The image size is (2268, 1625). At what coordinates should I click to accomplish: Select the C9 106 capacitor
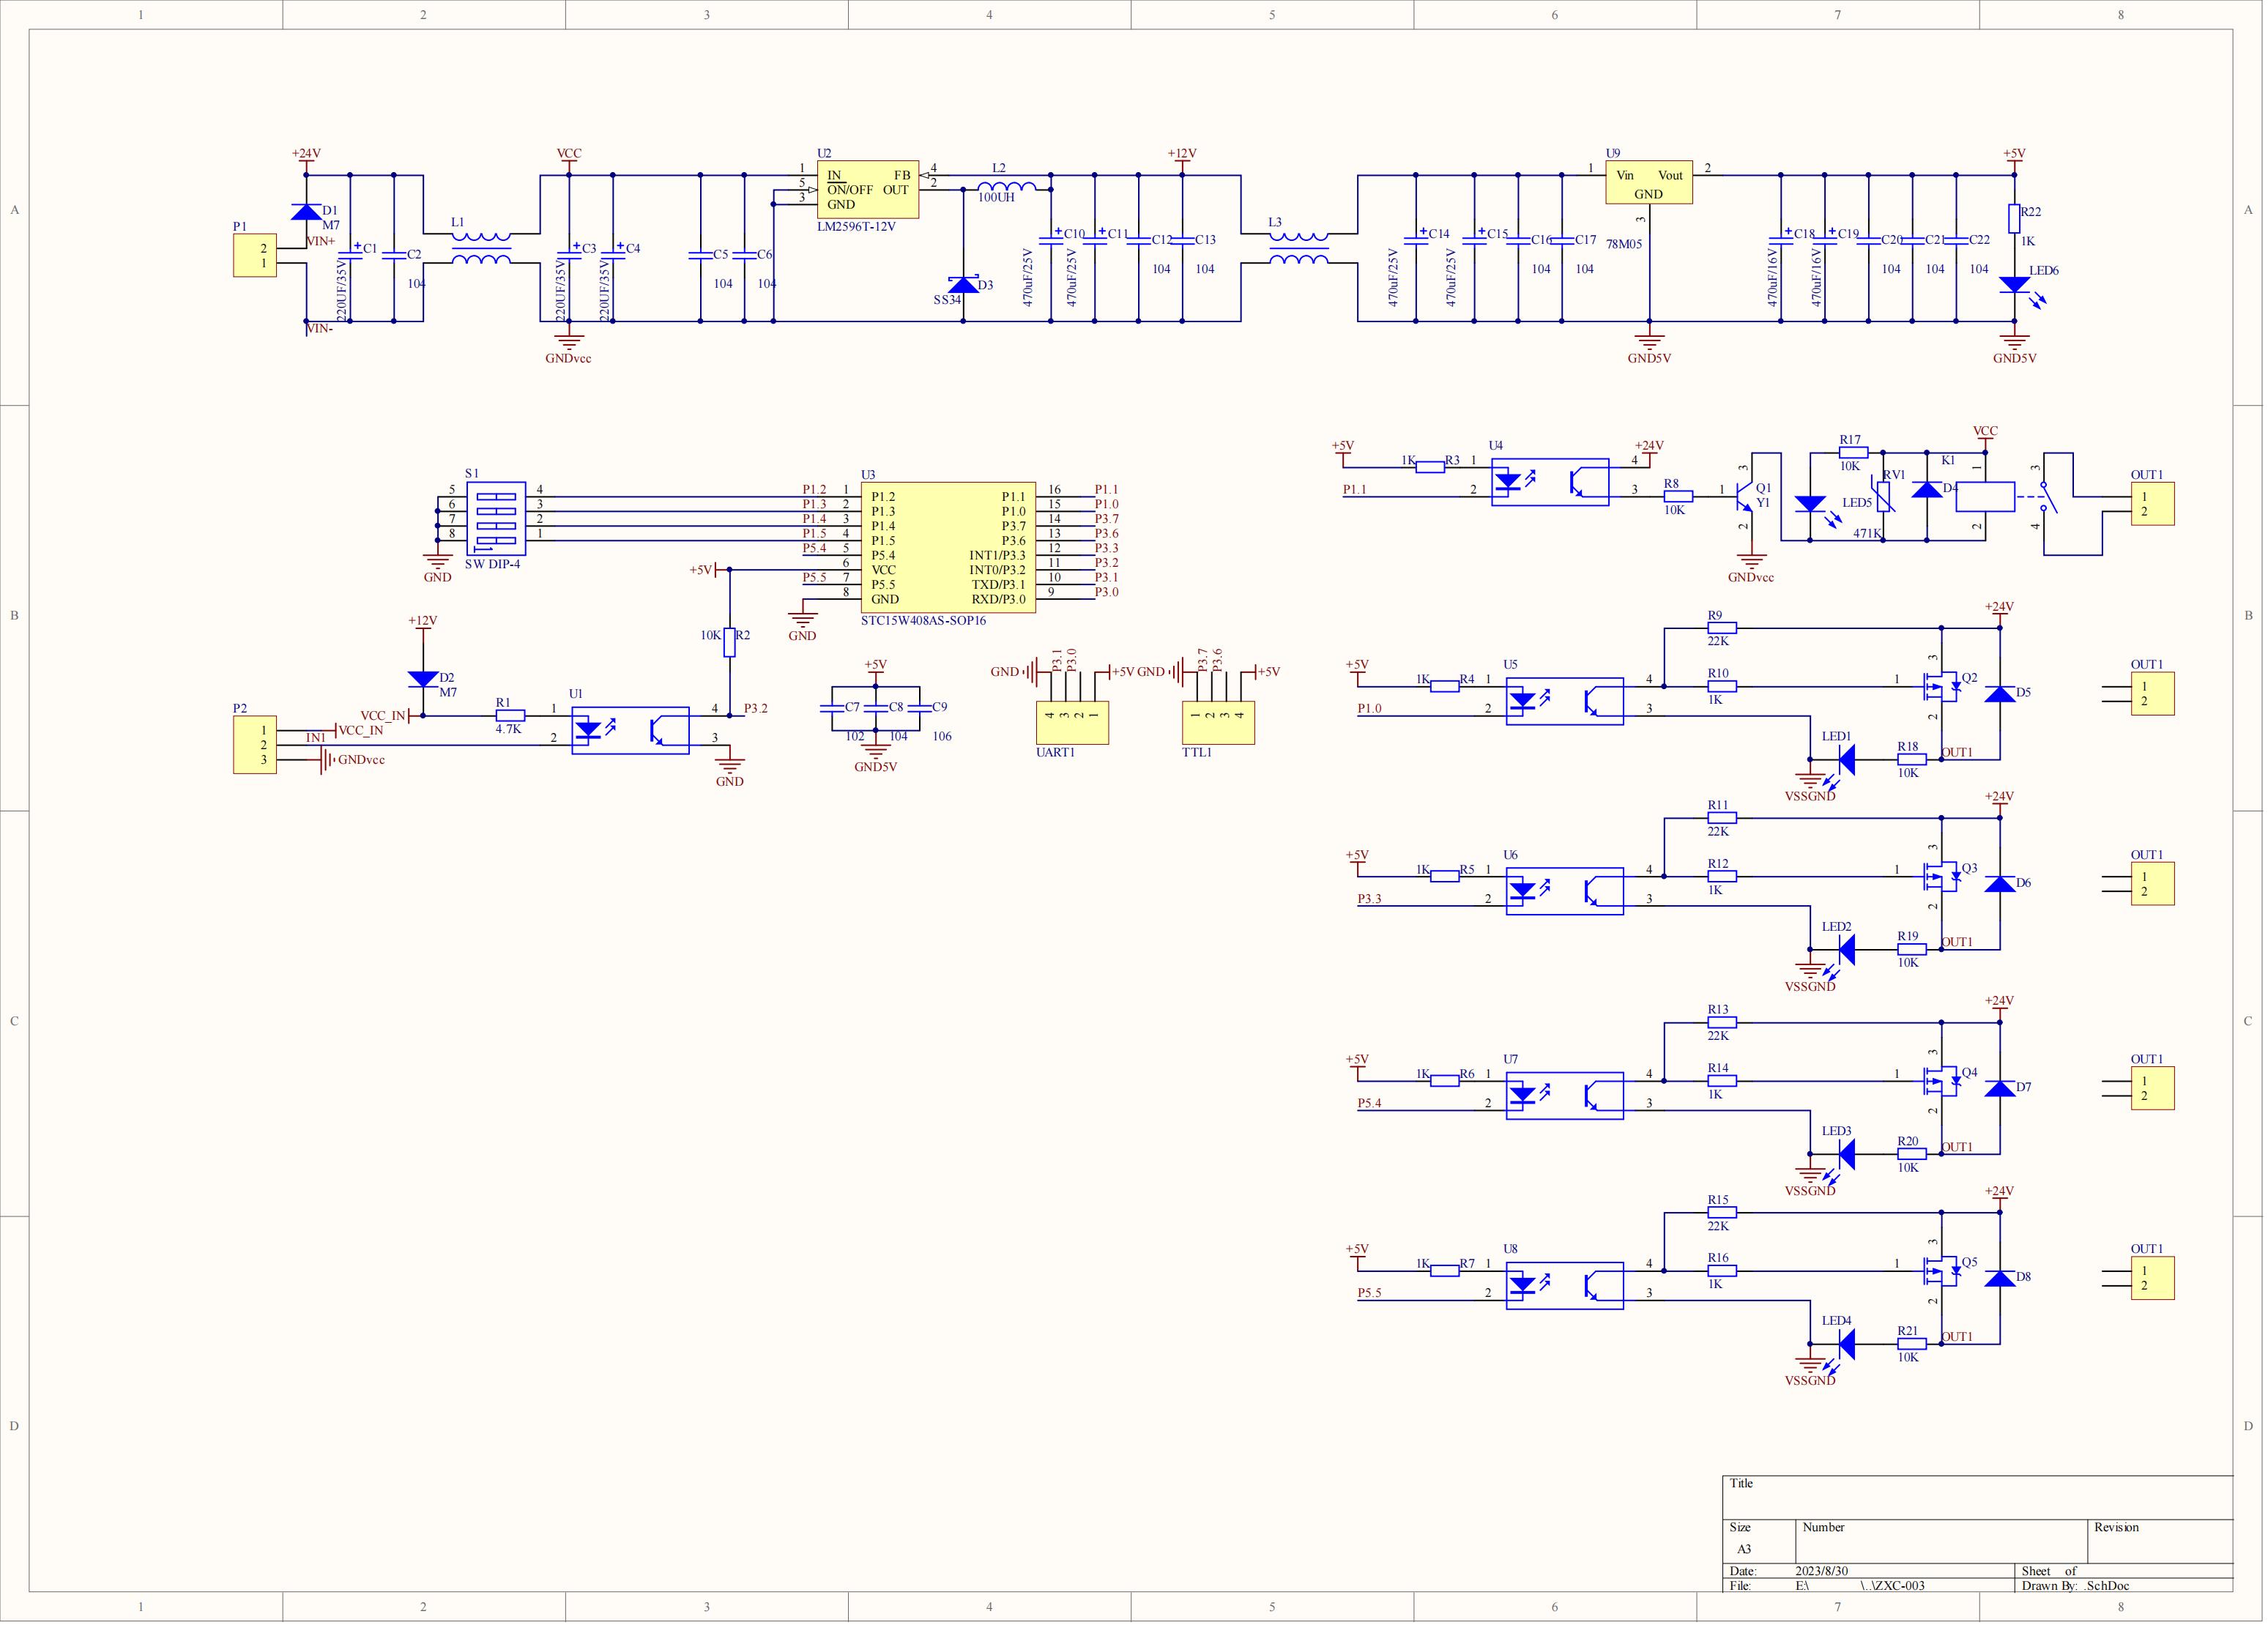pyautogui.click(x=920, y=708)
